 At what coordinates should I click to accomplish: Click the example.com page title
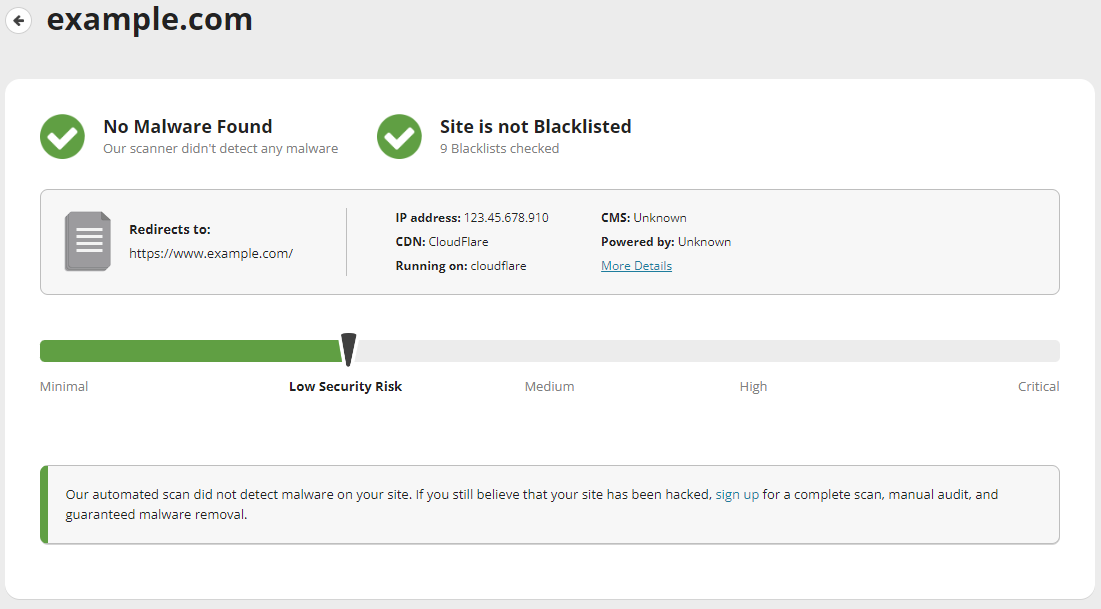149,20
